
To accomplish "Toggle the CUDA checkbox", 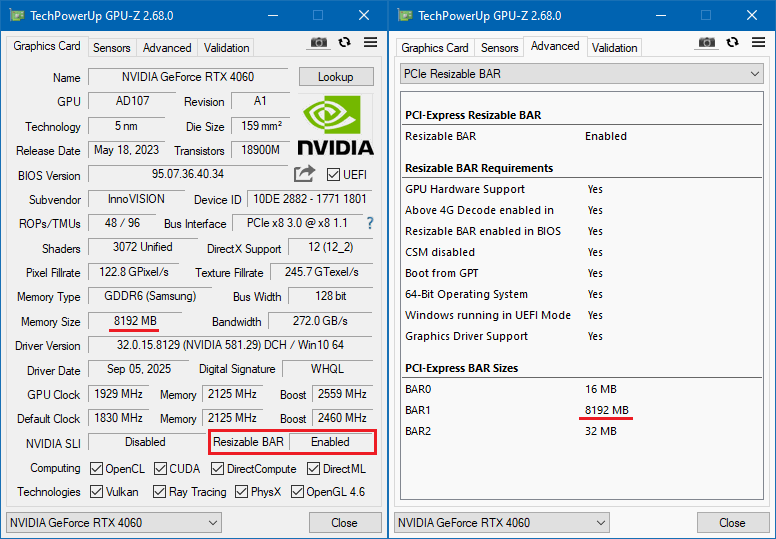I will pyautogui.click(x=160, y=469).
